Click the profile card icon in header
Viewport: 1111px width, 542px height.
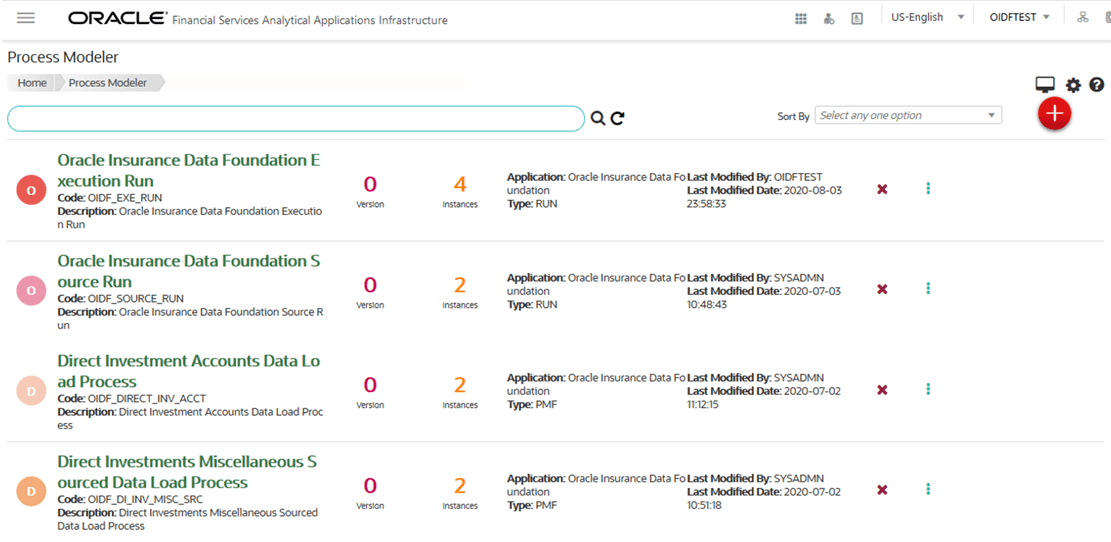pyautogui.click(x=857, y=19)
